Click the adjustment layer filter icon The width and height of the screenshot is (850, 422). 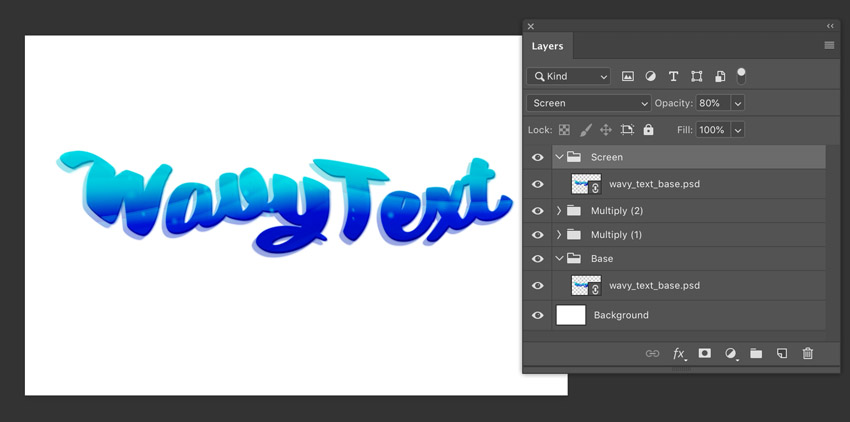point(651,76)
